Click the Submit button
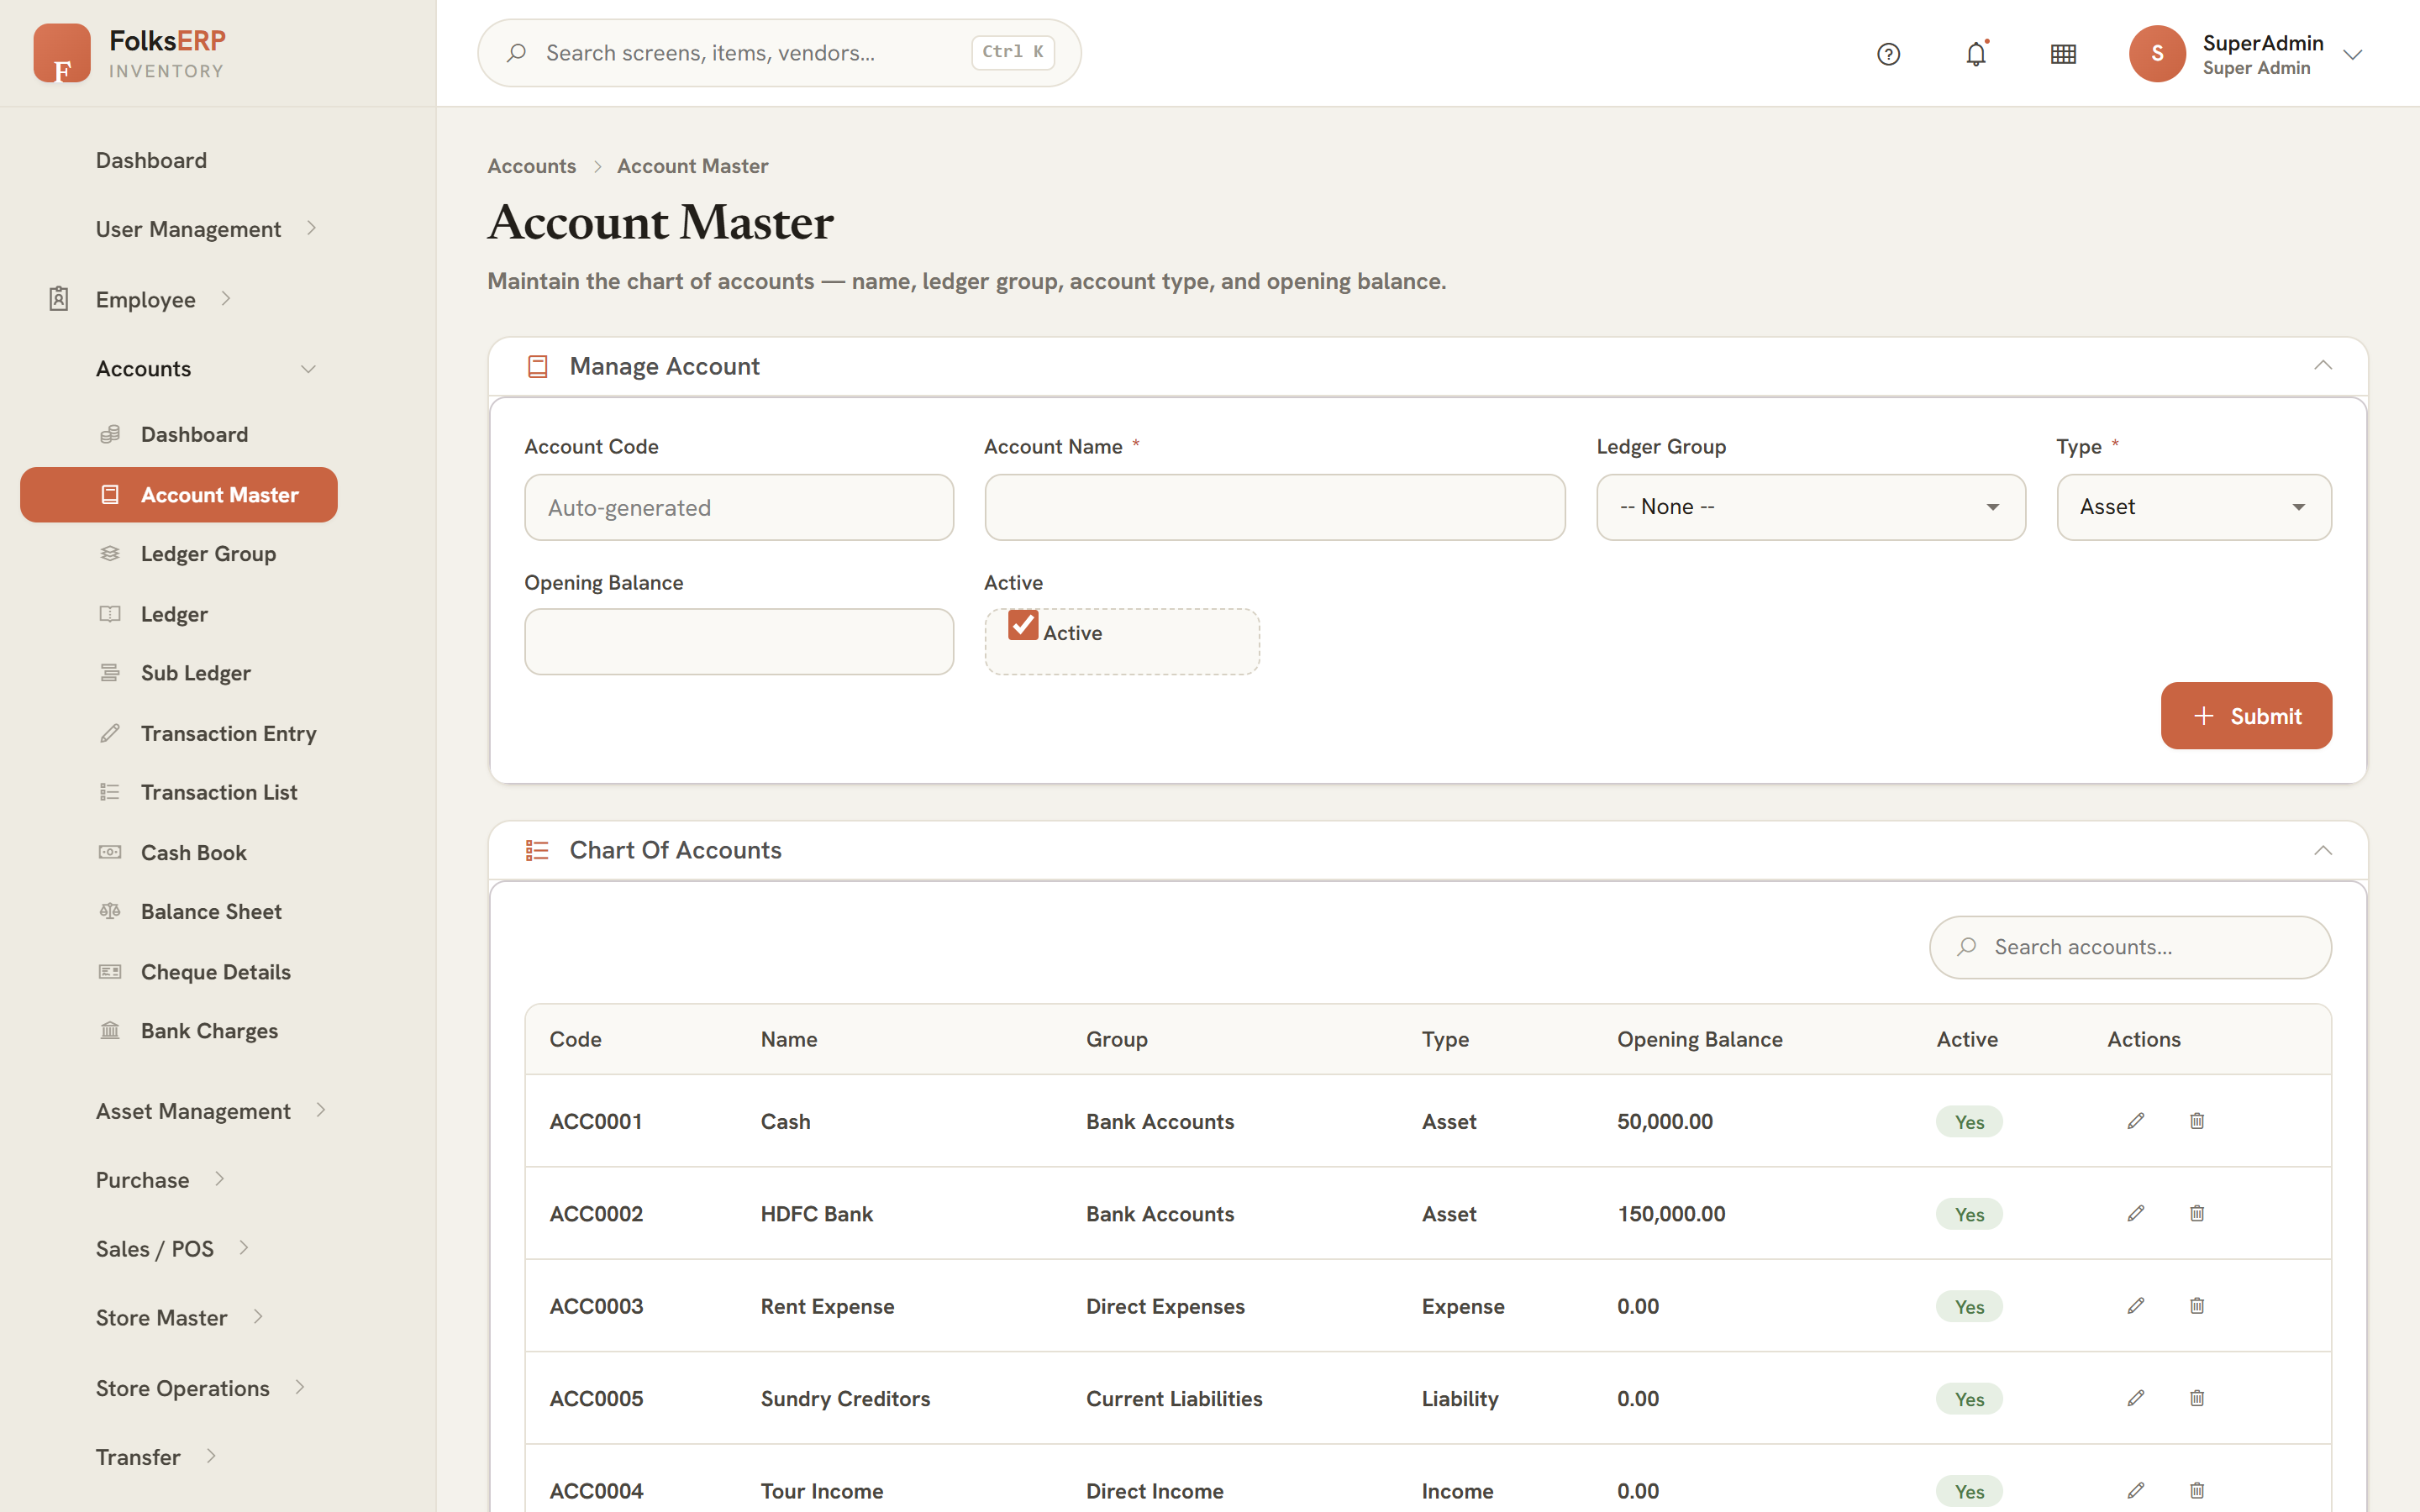Screen dimensions: 2420x1512 2246,716
